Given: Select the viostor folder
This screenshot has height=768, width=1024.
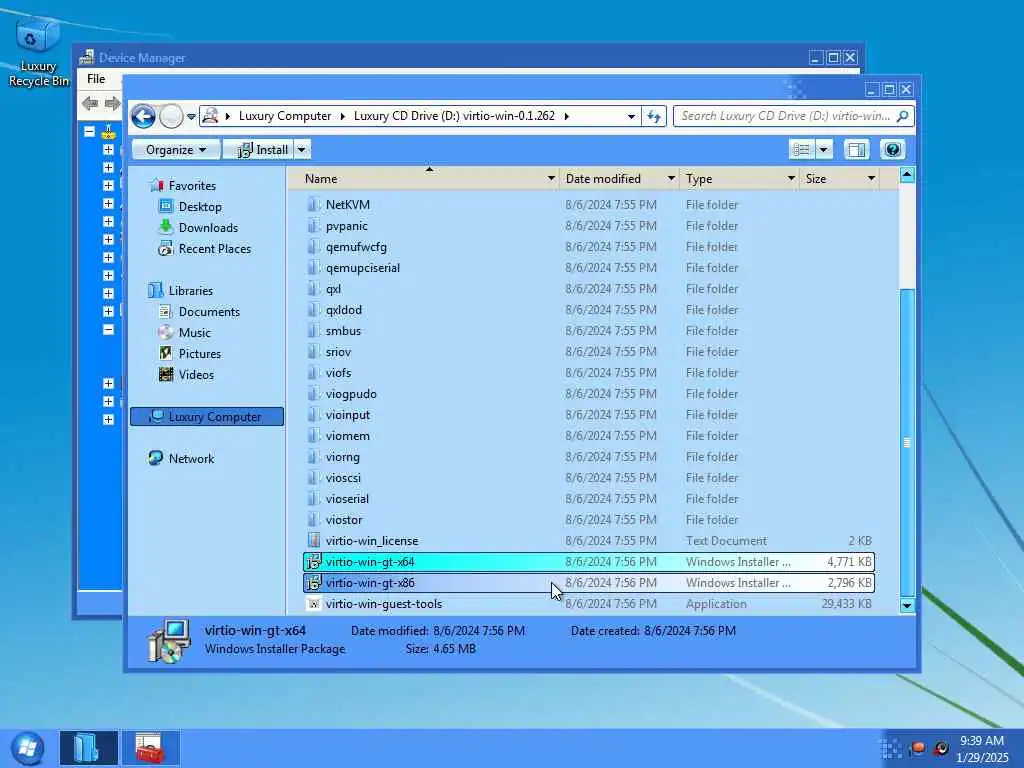Looking at the screenshot, I should pos(344,520).
